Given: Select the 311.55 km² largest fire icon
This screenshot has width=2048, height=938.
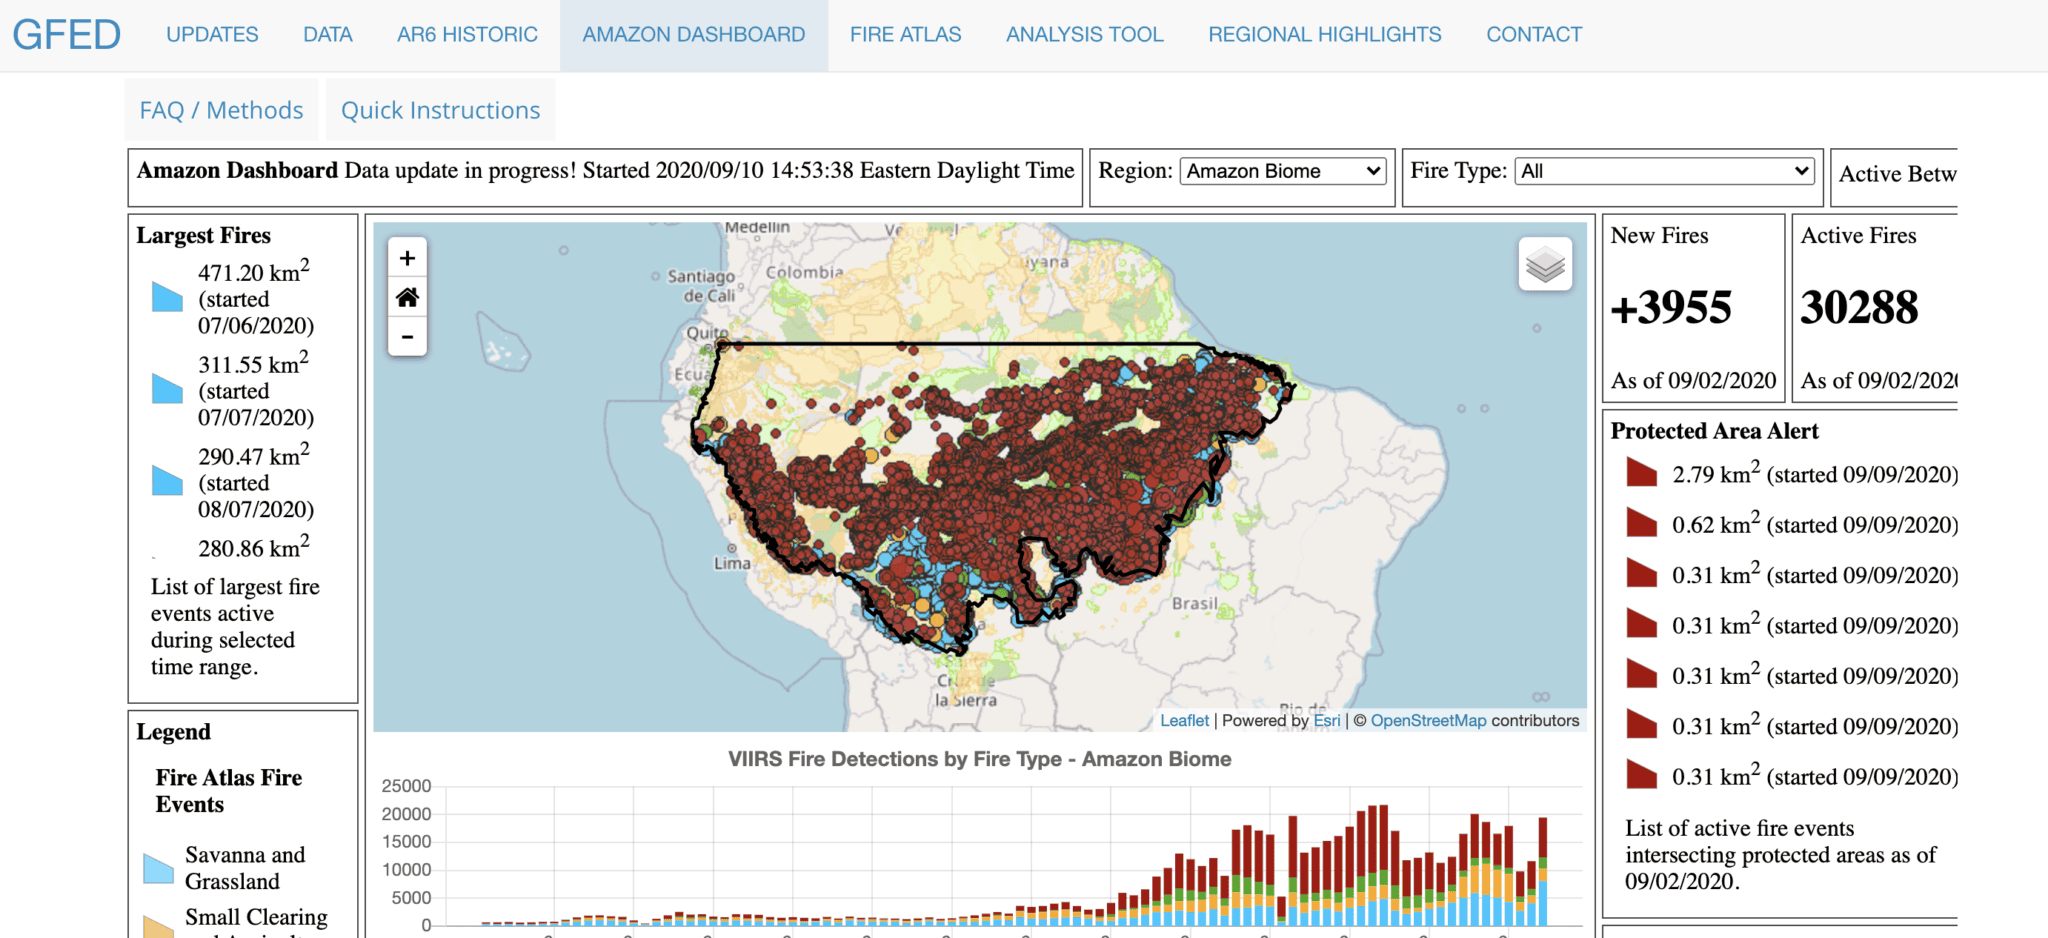Looking at the screenshot, I should [x=165, y=389].
